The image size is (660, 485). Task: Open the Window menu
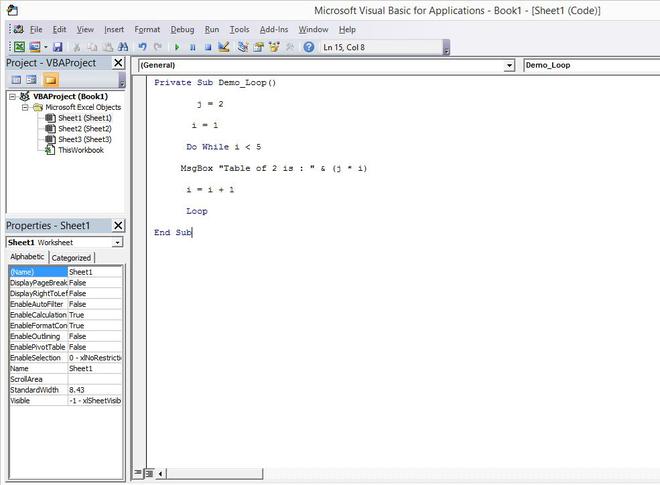[x=313, y=29]
